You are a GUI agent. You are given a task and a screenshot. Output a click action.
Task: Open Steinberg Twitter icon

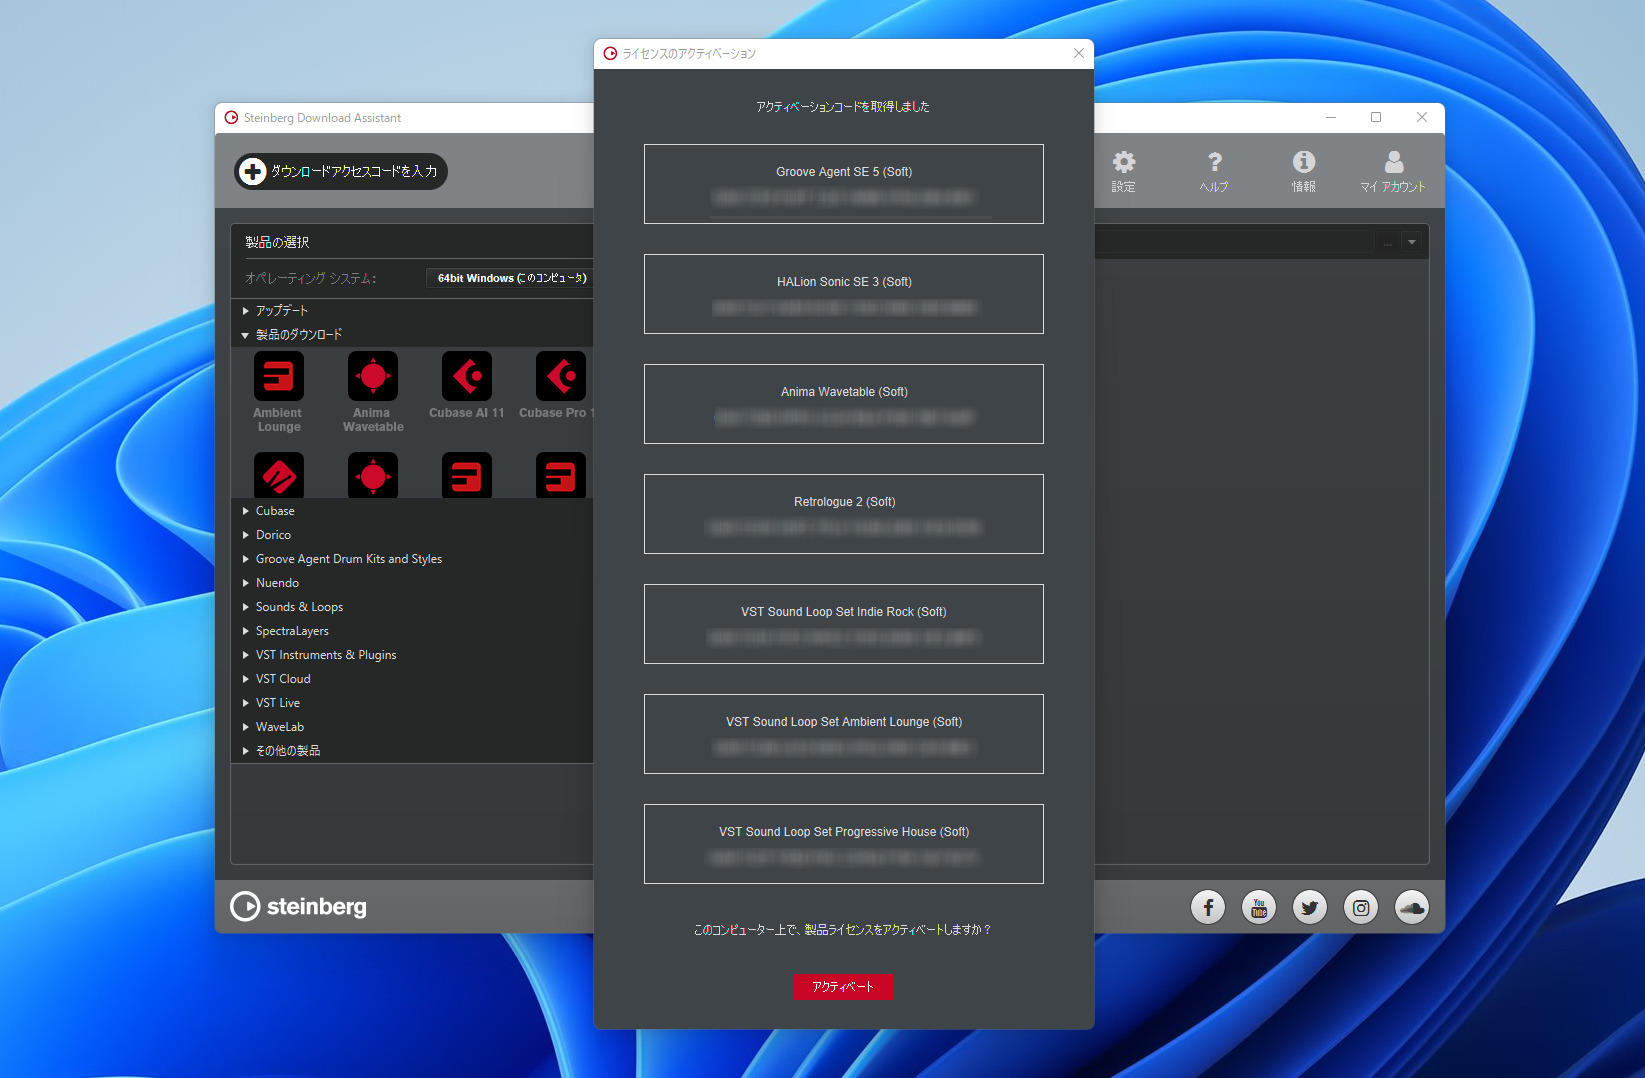(1310, 907)
